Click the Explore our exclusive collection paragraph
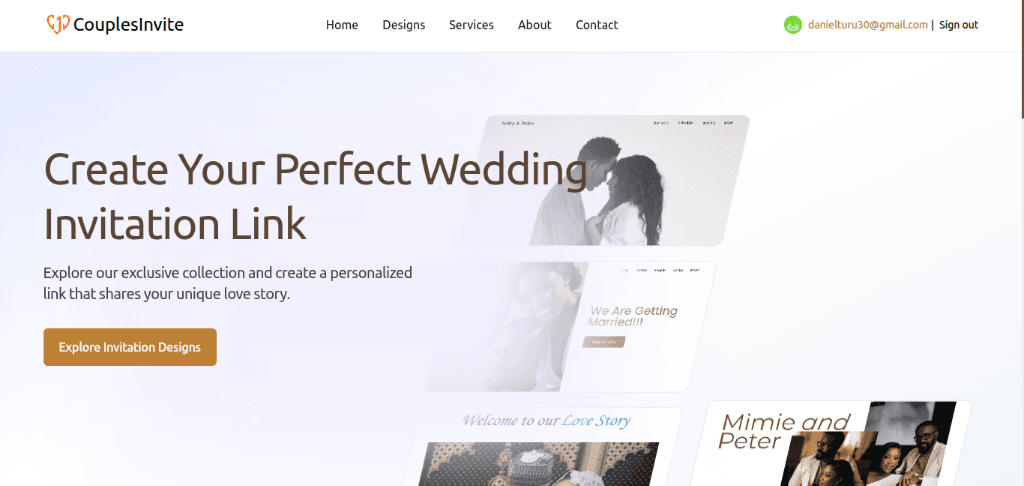The width and height of the screenshot is (1024, 486). [228, 283]
